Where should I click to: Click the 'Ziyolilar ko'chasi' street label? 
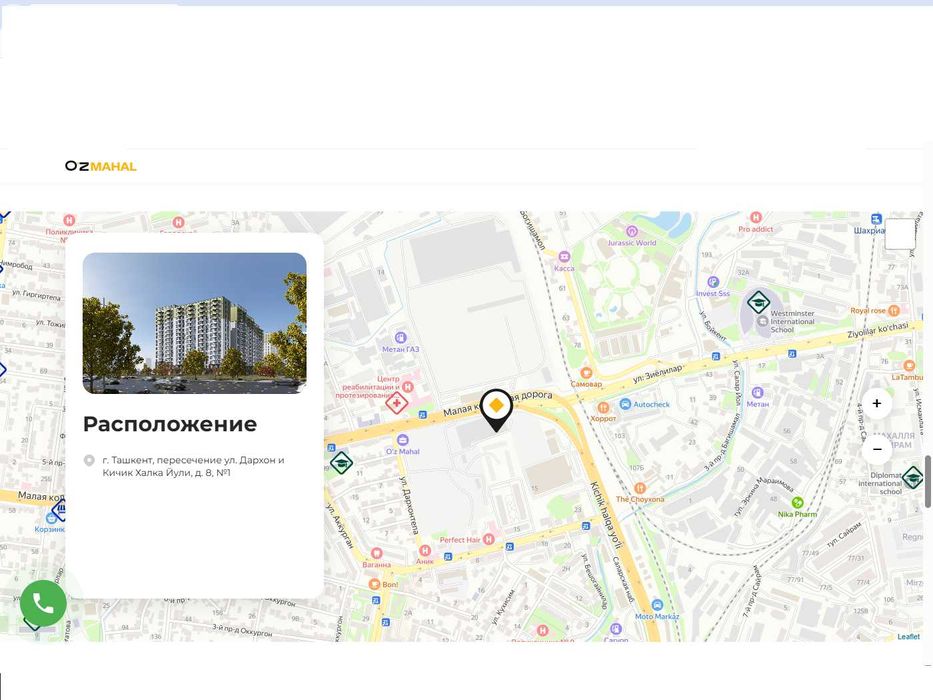click(x=878, y=330)
